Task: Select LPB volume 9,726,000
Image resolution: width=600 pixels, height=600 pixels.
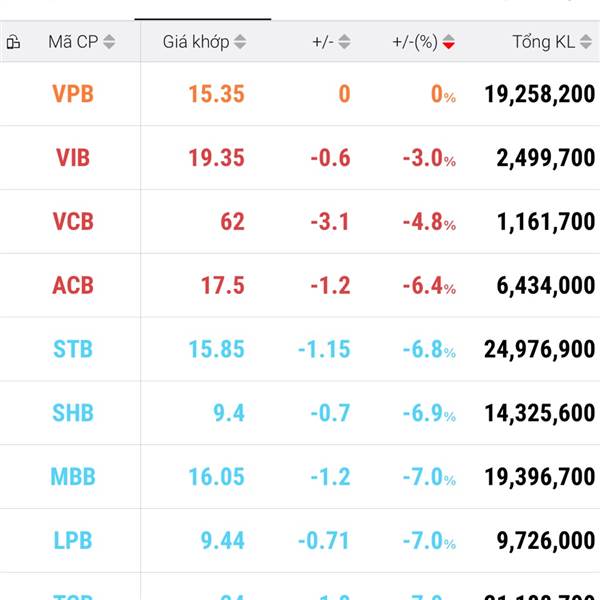Action: (546, 540)
